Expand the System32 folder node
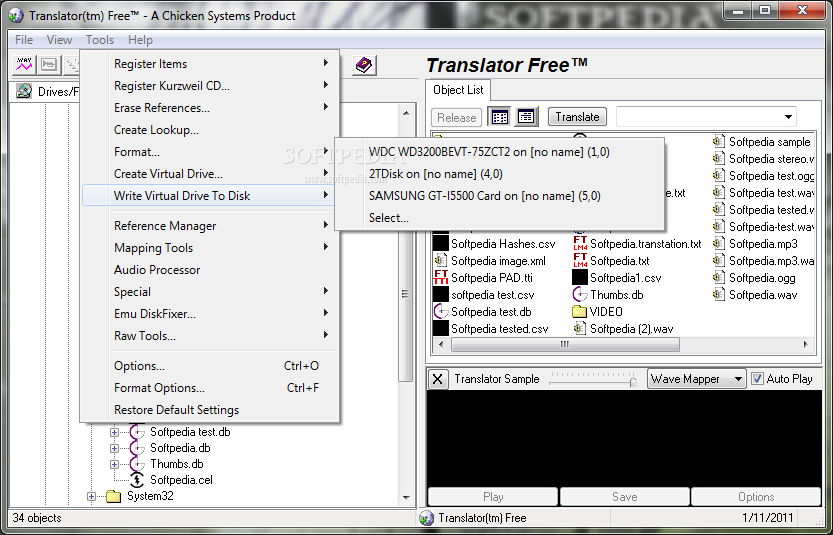The height and width of the screenshot is (535, 833). click(91, 497)
